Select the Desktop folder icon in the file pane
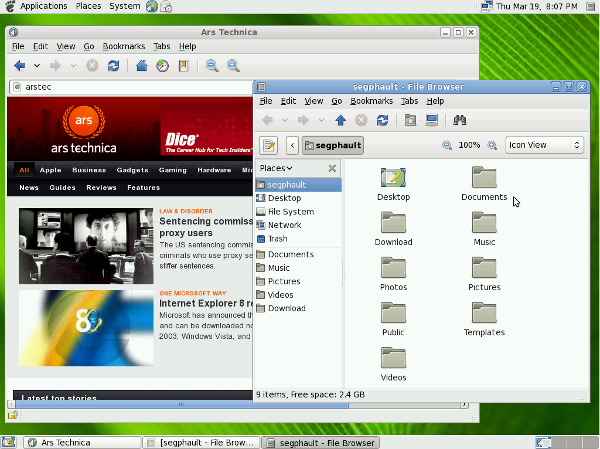Image resolution: width=600 pixels, height=449 pixels. coord(393,178)
